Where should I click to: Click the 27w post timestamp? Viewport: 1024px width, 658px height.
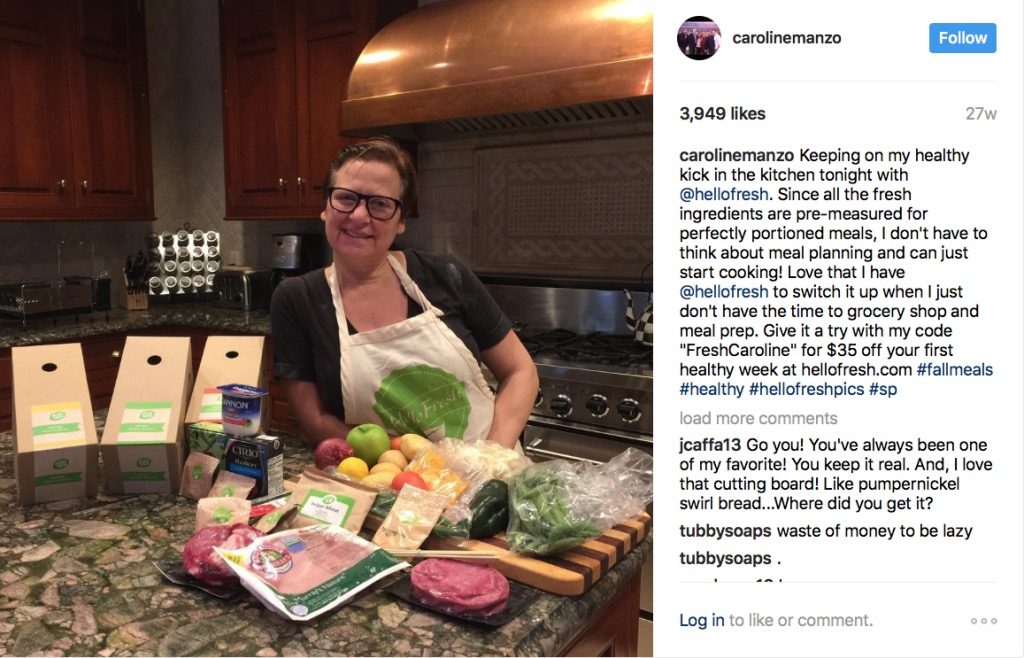point(981,114)
